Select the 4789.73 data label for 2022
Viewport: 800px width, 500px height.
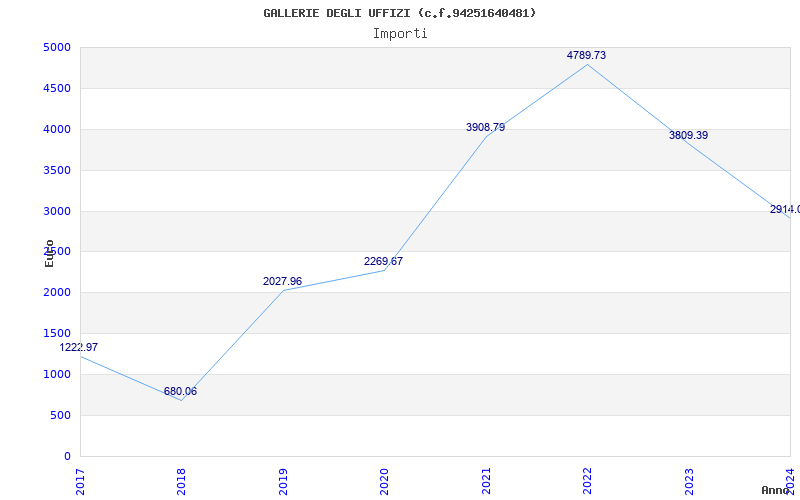[x=586, y=55]
